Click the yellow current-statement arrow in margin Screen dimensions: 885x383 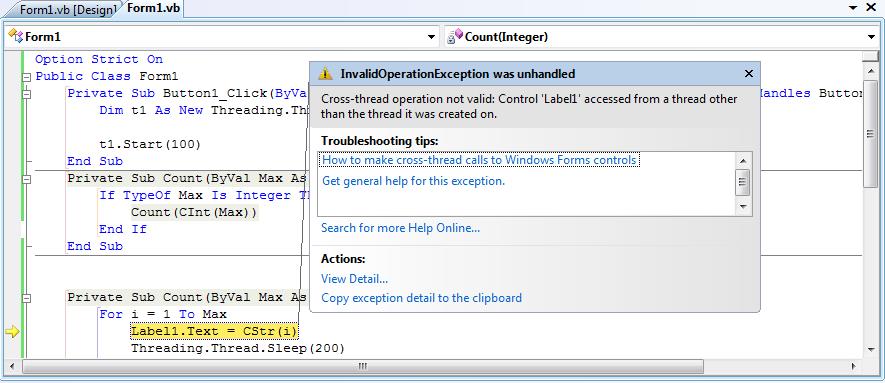coord(12,332)
